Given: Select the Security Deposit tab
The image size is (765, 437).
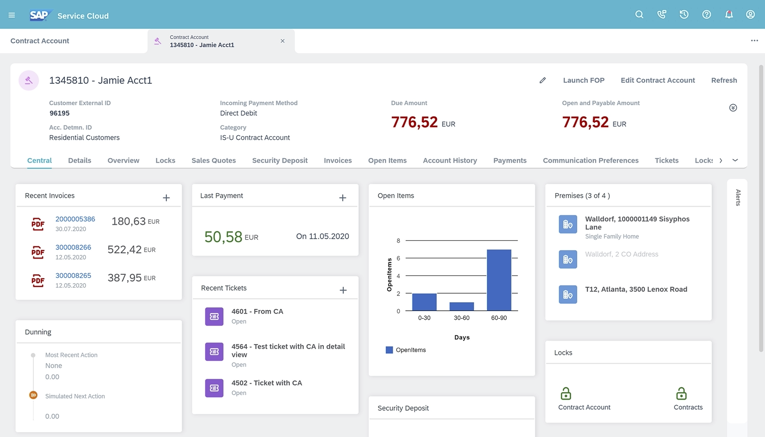Looking at the screenshot, I should (x=279, y=160).
